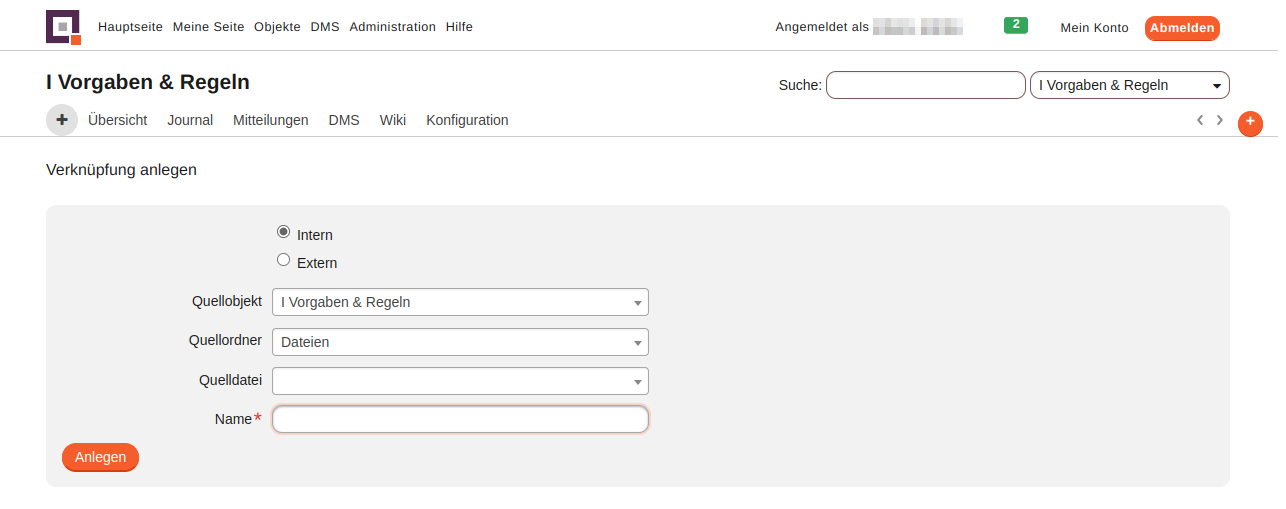
Task: Open the green notification badge showing 2
Action: (1015, 25)
